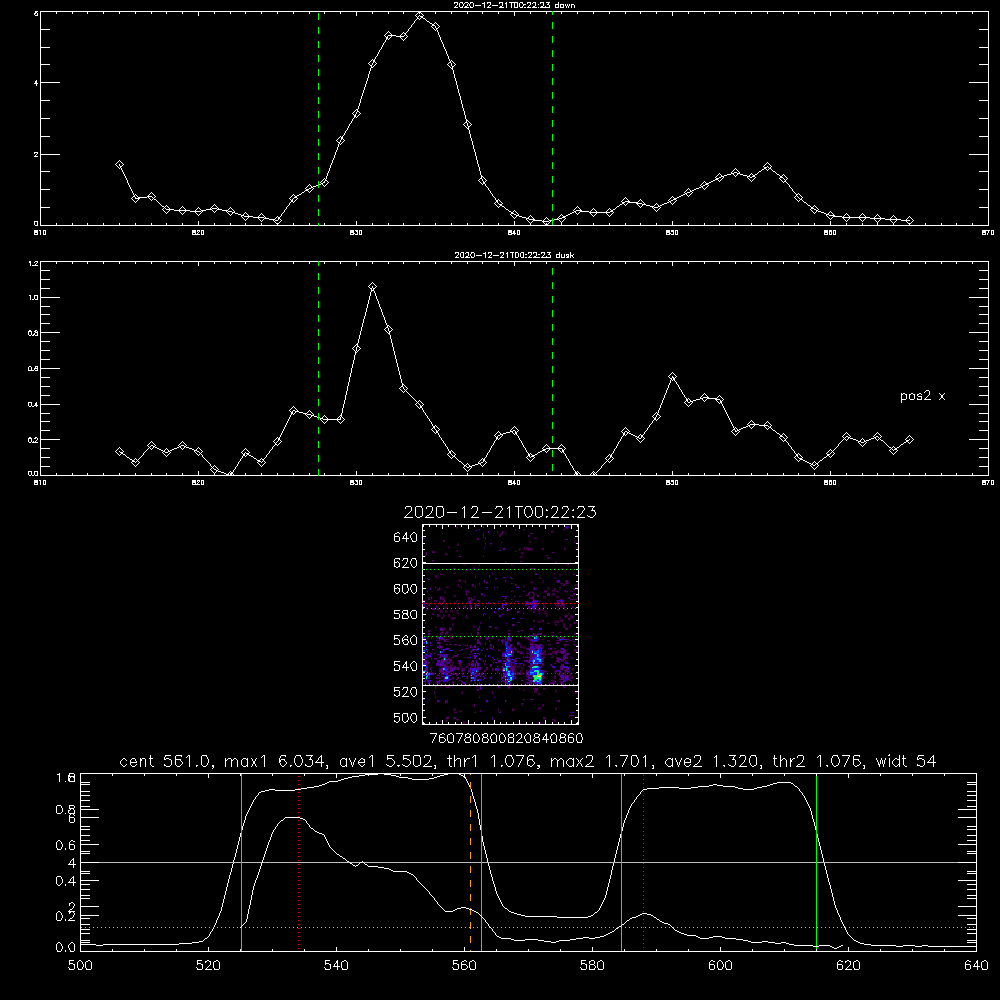Click the '4' tick label on bottom plot y-axis
Image resolution: width=1000 pixels, height=1000 pixels.
(72, 863)
